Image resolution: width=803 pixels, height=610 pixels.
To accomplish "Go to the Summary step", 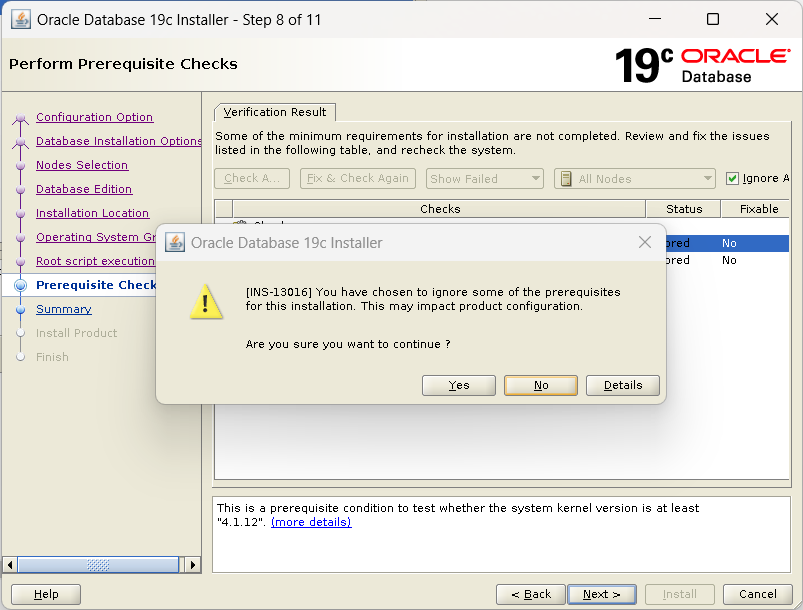I will tap(64, 309).
